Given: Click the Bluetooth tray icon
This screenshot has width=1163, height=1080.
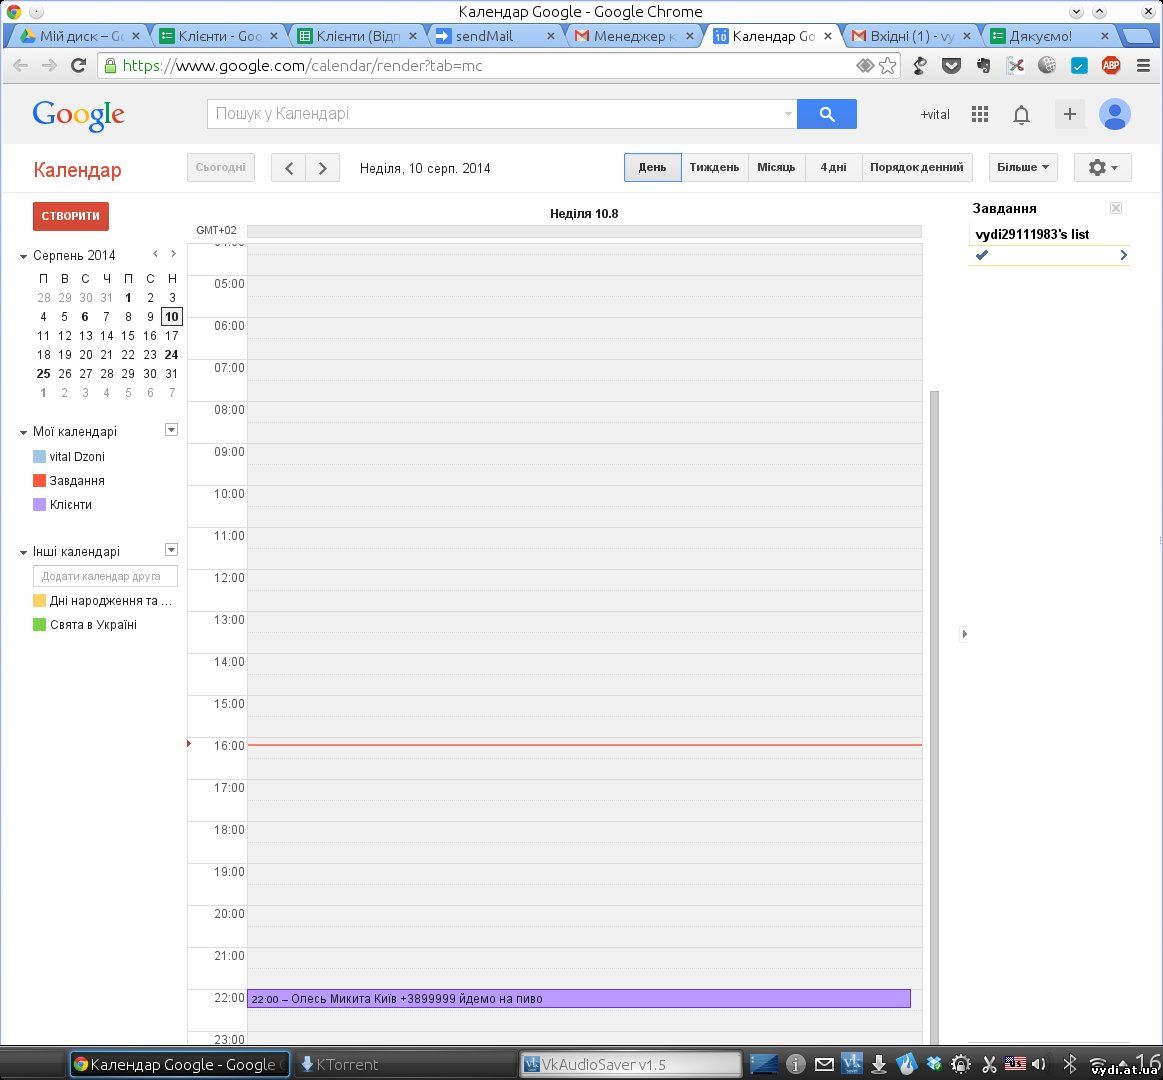Looking at the screenshot, I should coord(1070,1064).
